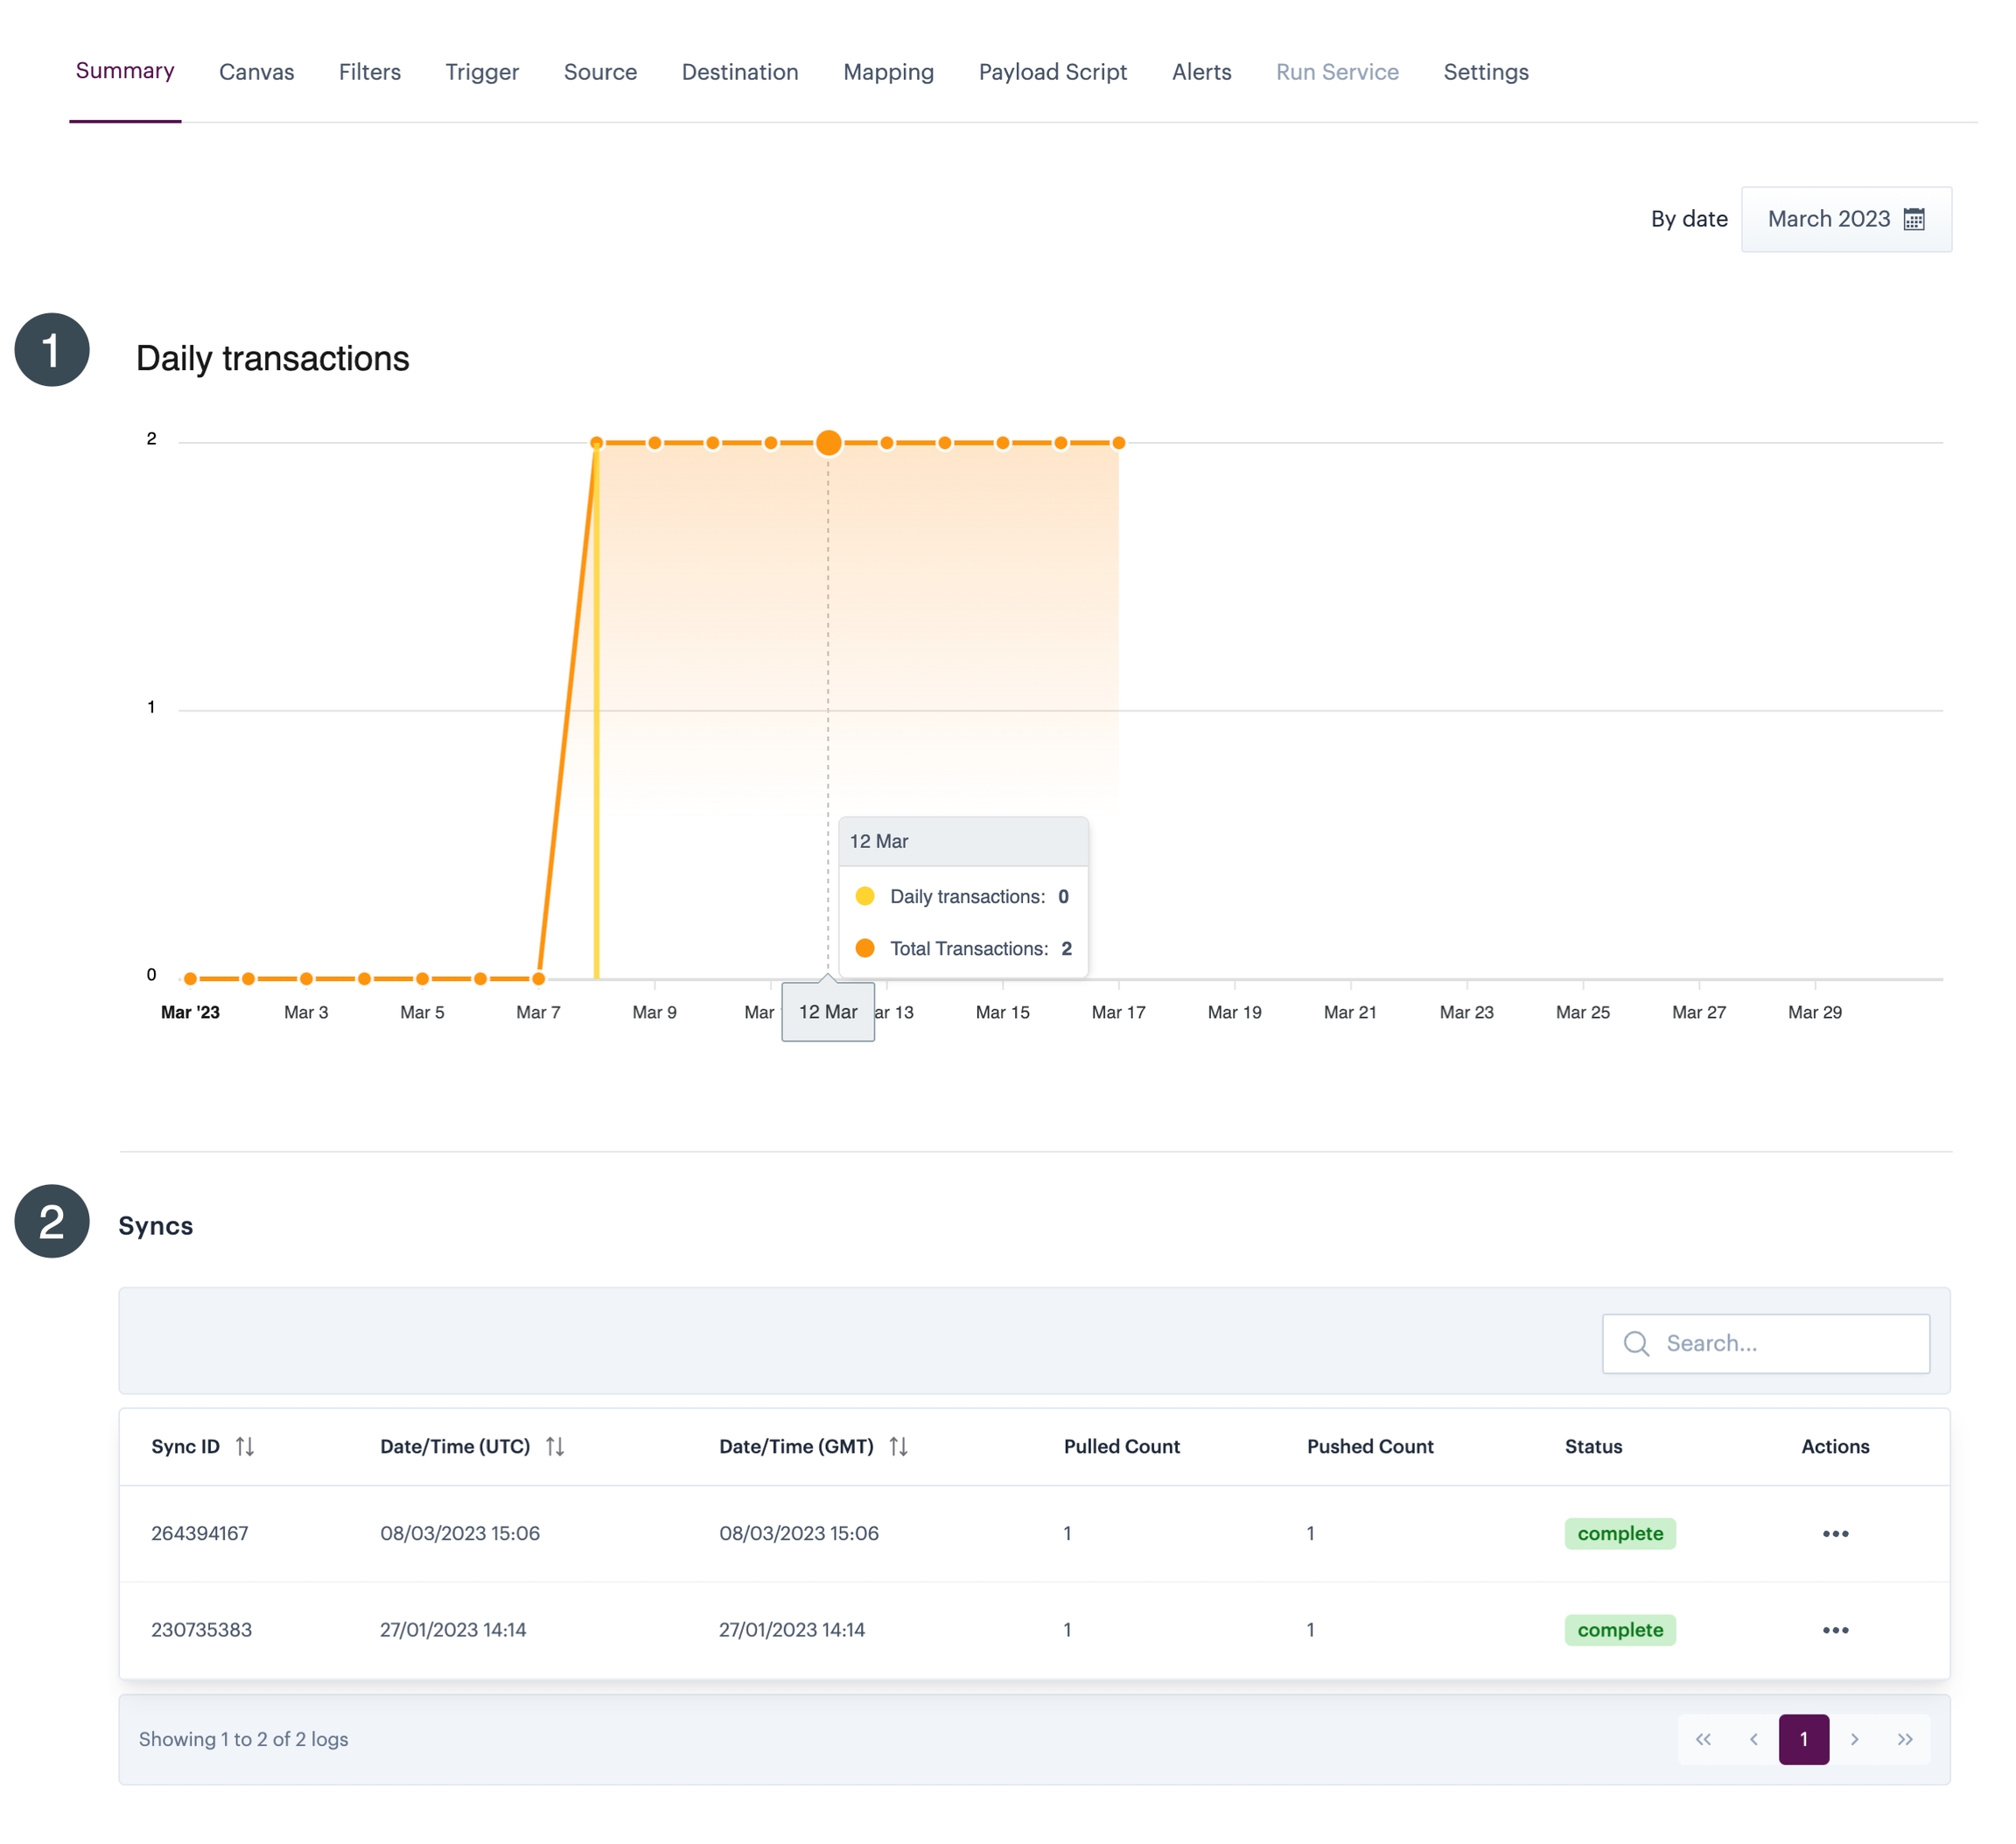Click the calendar icon in date picker

(1913, 219)
